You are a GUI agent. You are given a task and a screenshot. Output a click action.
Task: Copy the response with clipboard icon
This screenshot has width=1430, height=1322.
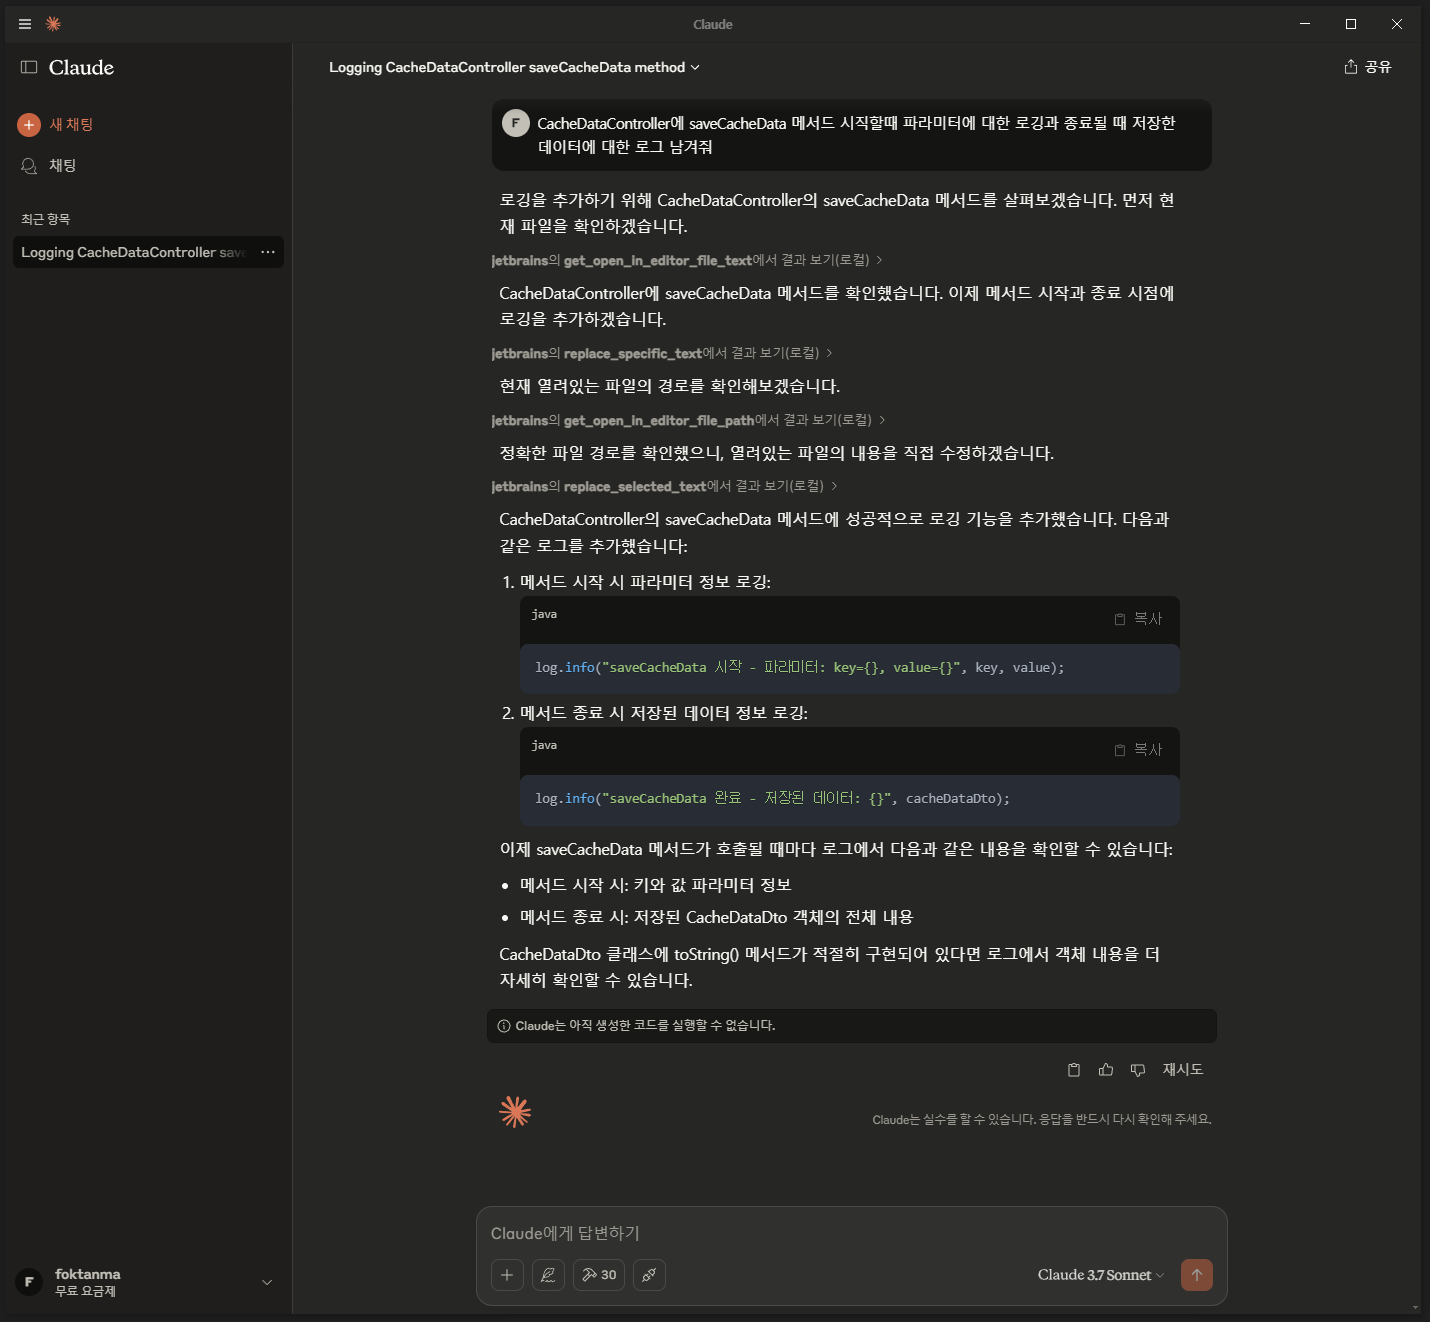click(x=1074, y=1070)
